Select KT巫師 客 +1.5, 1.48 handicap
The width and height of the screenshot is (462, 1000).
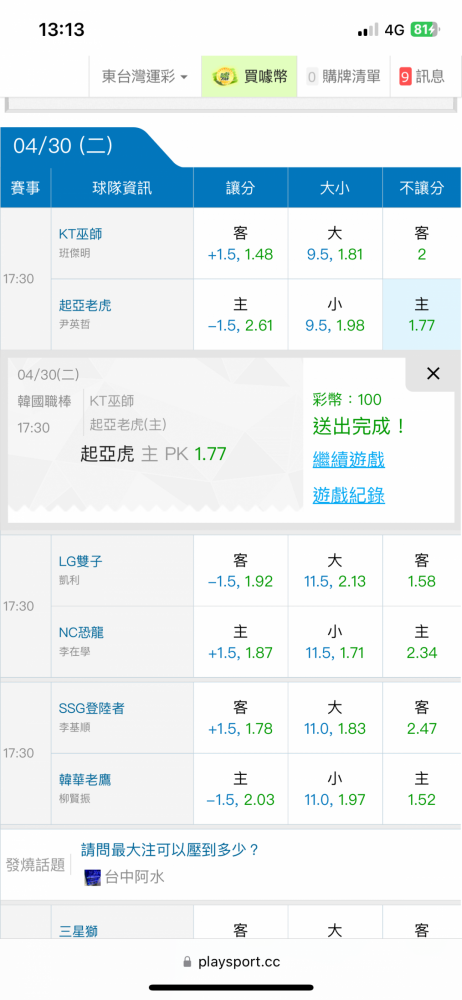[x=241, y=244]
